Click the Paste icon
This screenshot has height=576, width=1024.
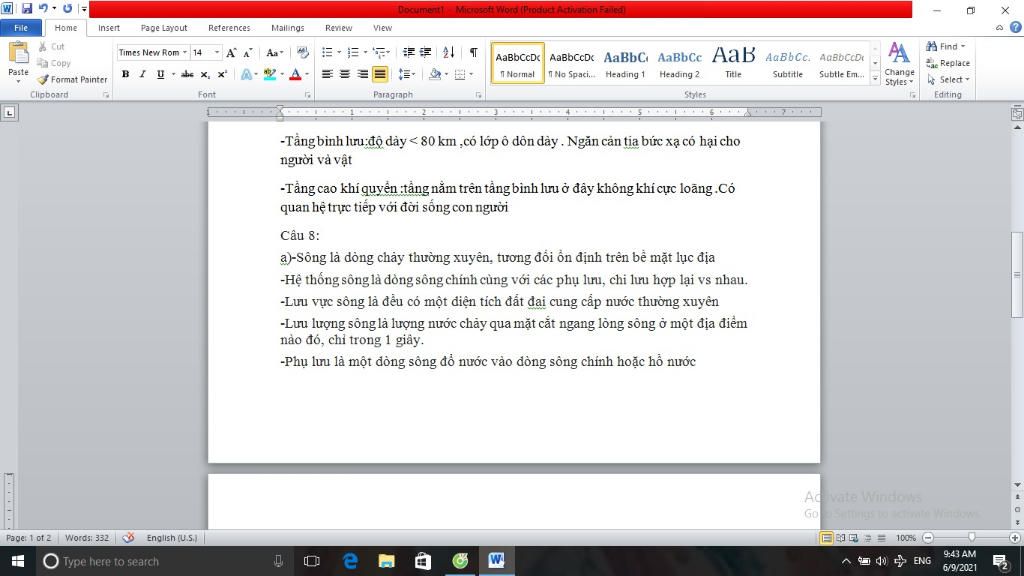point(18,54)
